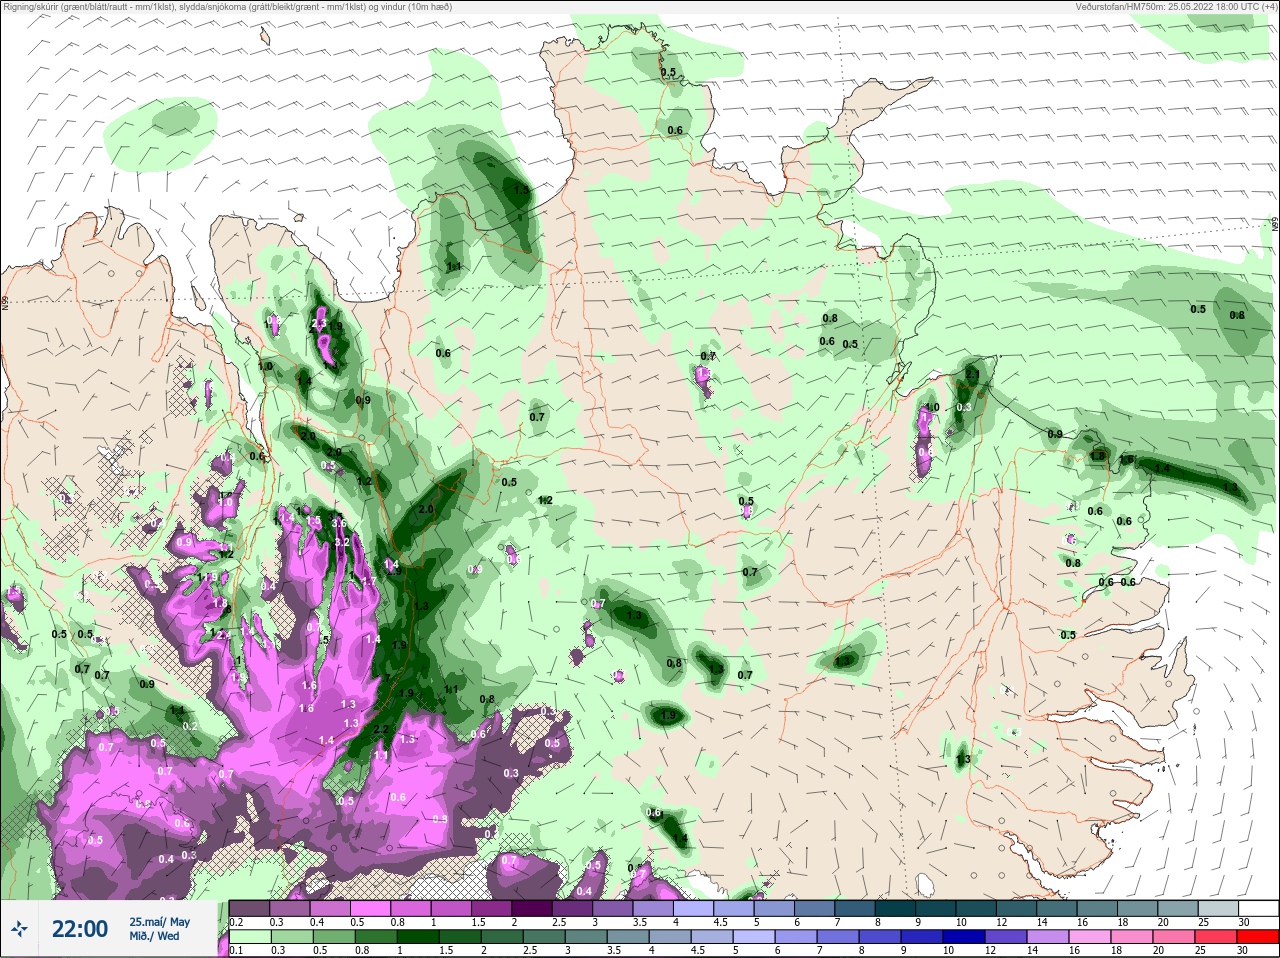
Task: Click the 2.3 precipitation value on the map
Action: click(x=319, y=323)
